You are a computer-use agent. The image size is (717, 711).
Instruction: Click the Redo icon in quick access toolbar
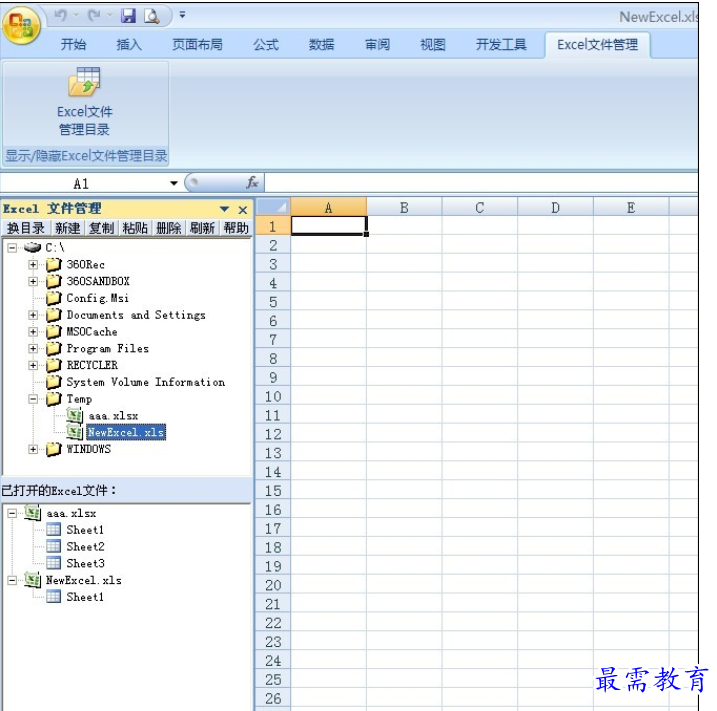click(94, 16)
